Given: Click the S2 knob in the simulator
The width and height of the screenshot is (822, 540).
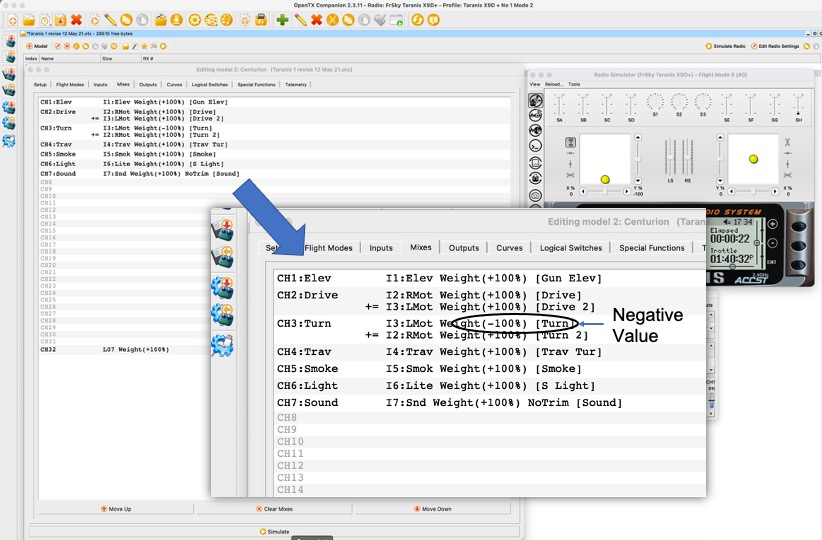Looking at the screenshot, I should coord(679,102).
